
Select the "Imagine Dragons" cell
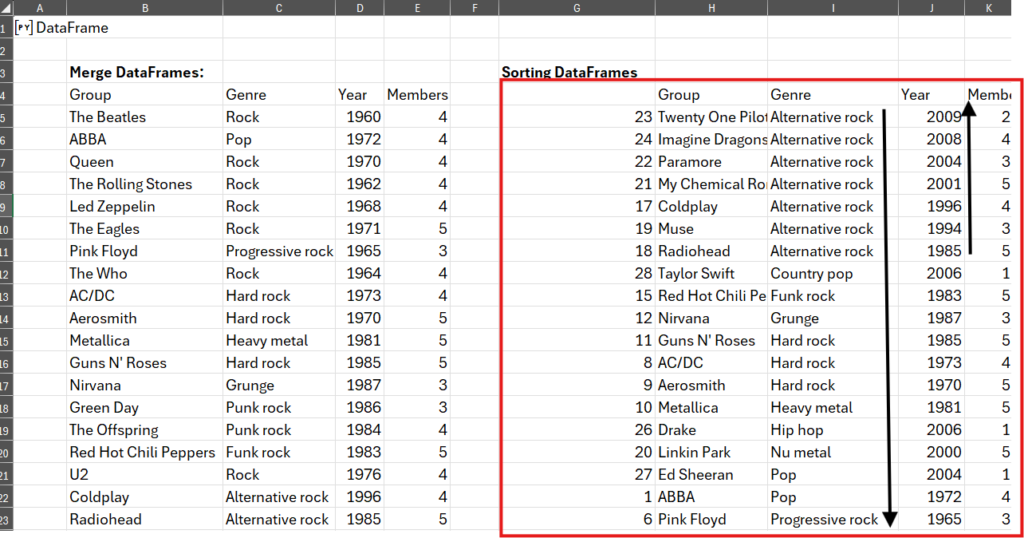711,140
